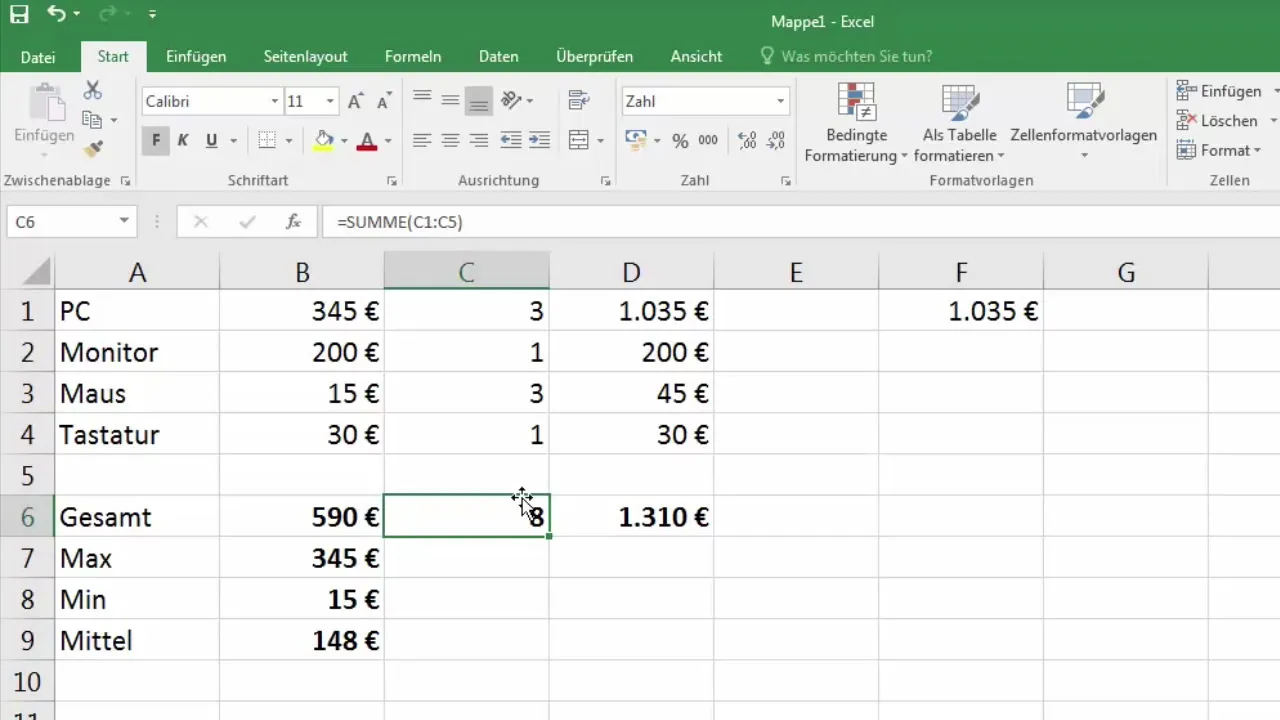Switch to the Einfügen ribbon tab
Viewport: 1280px width, 720px height.
point(196,57)
